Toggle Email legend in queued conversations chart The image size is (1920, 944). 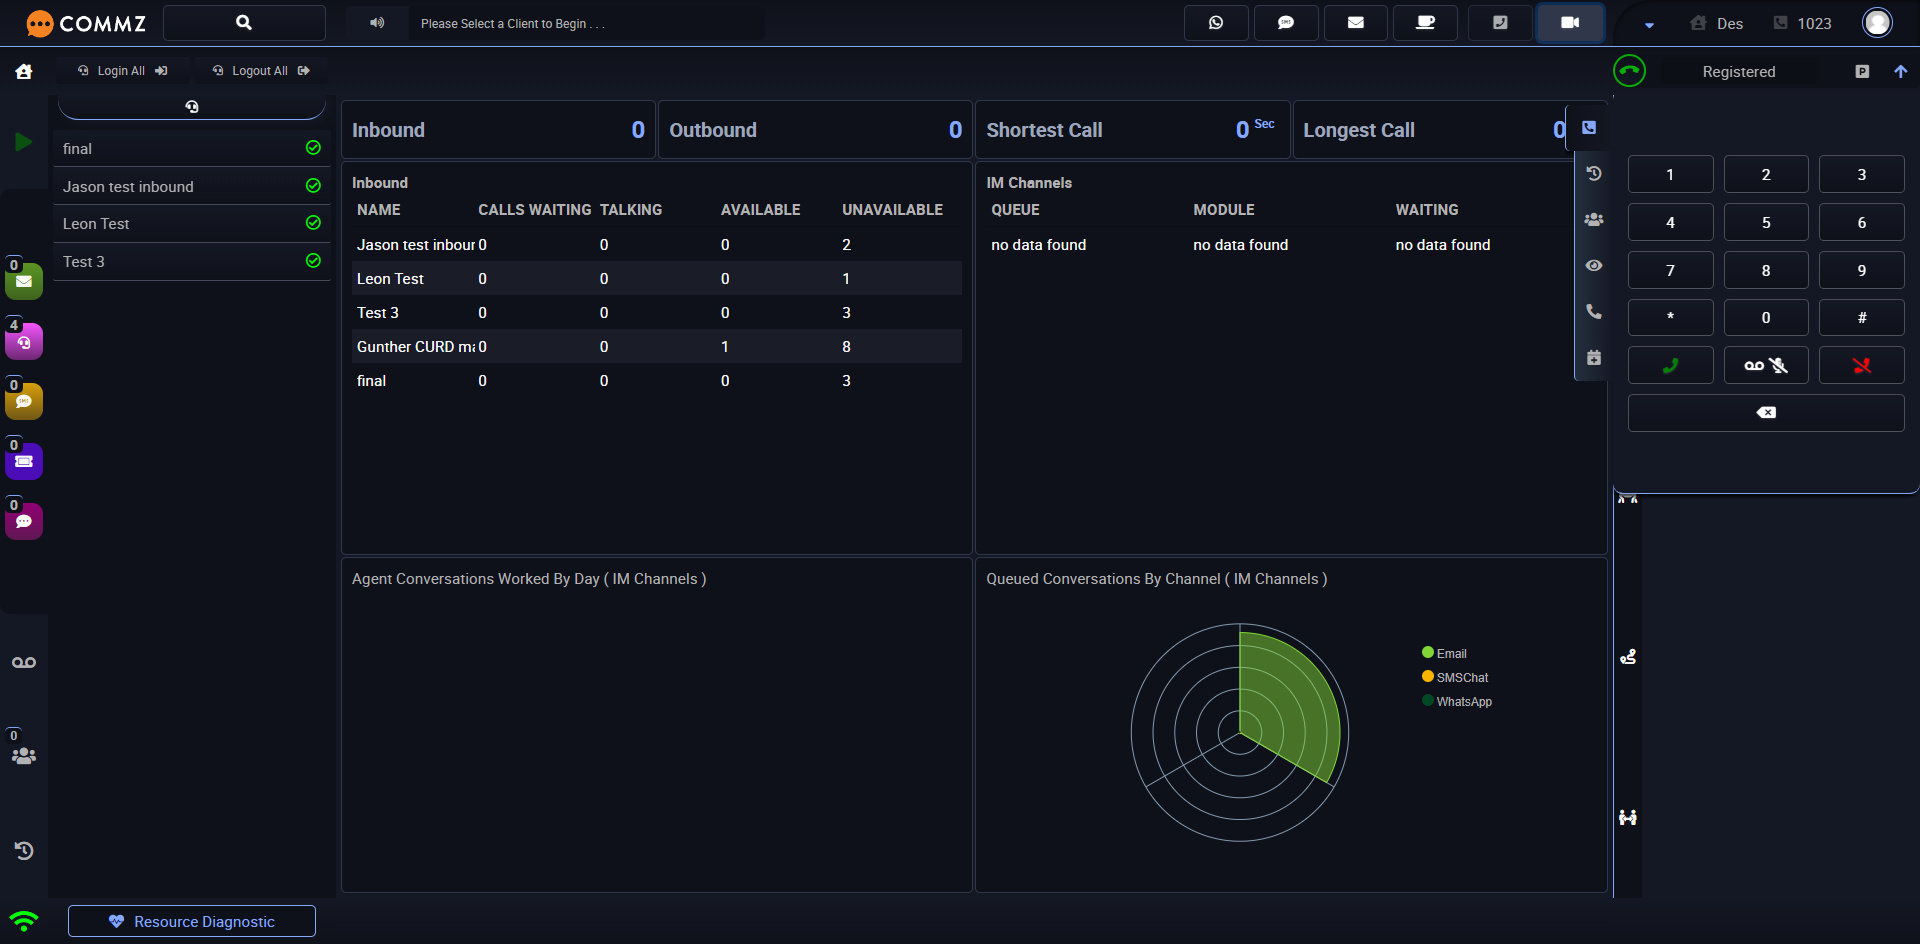[x=1444, y=653]
